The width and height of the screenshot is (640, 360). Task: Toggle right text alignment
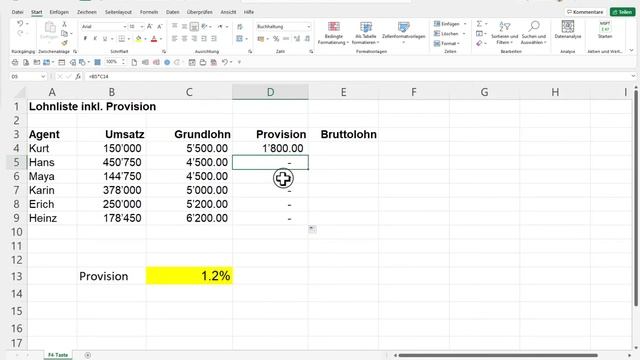point(194,39)
